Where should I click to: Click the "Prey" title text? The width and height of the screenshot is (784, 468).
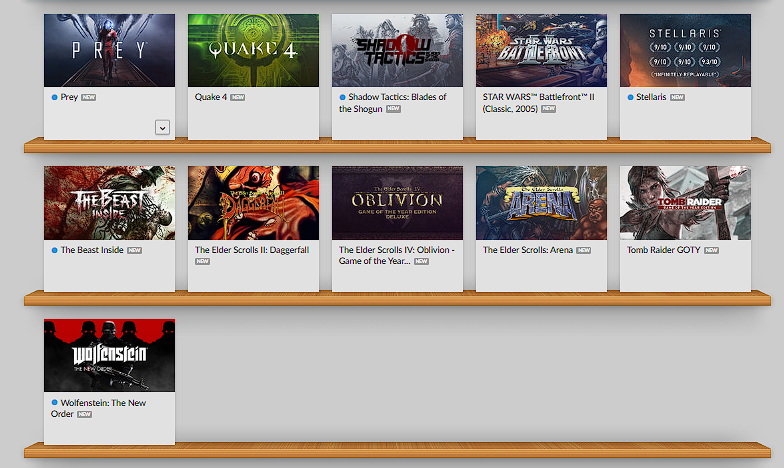tap(69, 97)
